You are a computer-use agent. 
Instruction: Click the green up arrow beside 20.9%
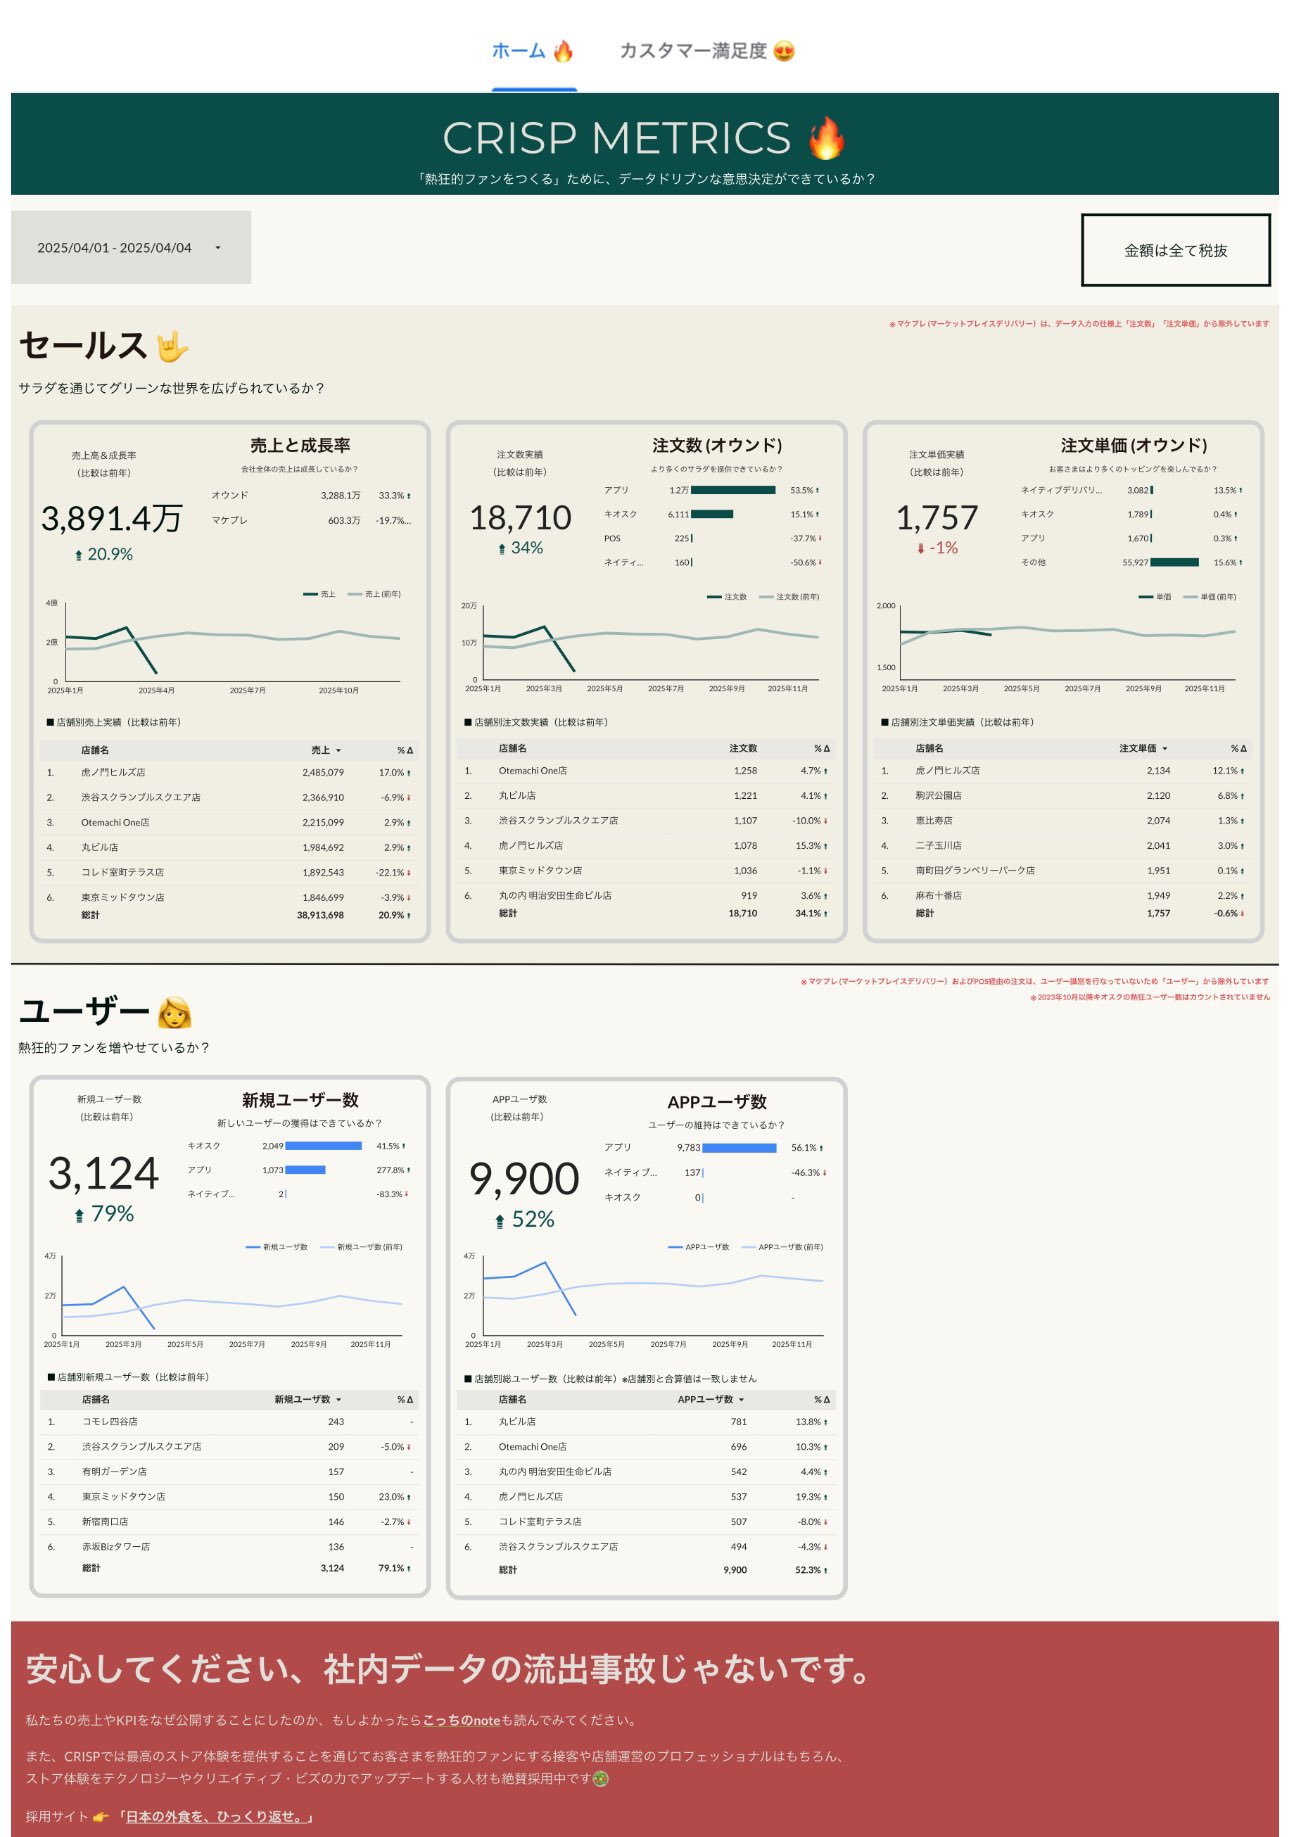tap(79, 555)
